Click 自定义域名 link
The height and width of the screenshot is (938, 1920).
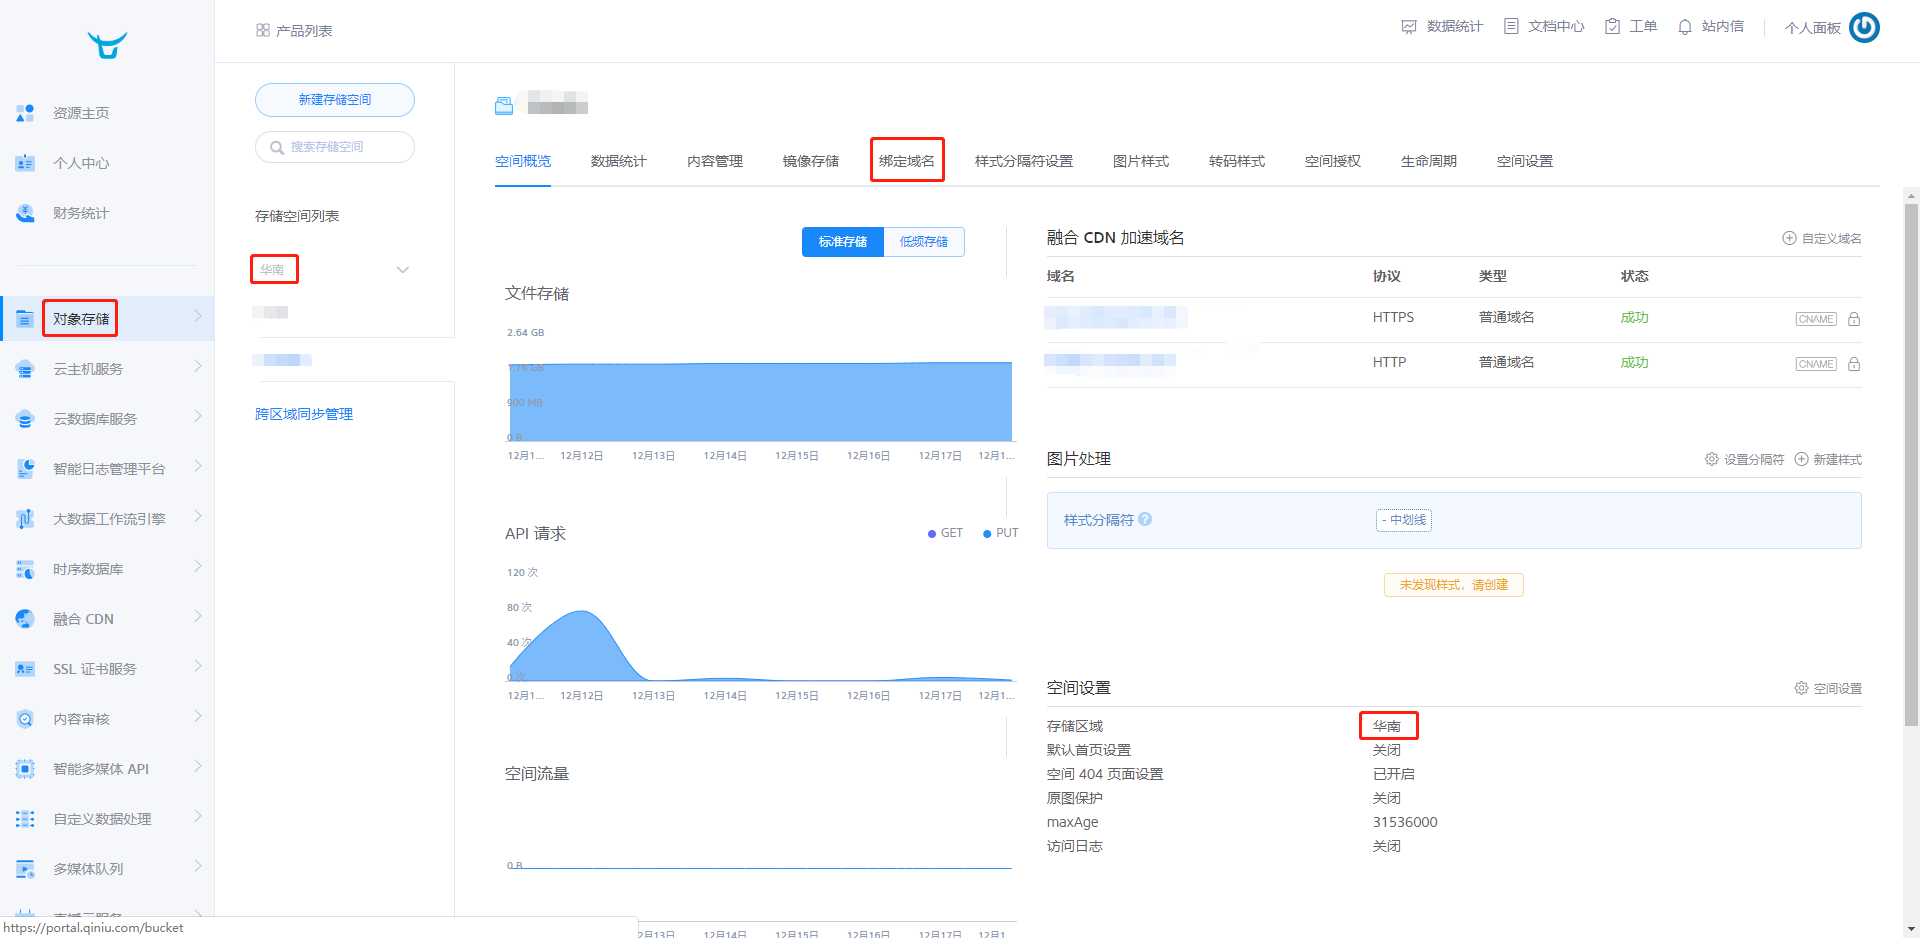(1822, 238)
